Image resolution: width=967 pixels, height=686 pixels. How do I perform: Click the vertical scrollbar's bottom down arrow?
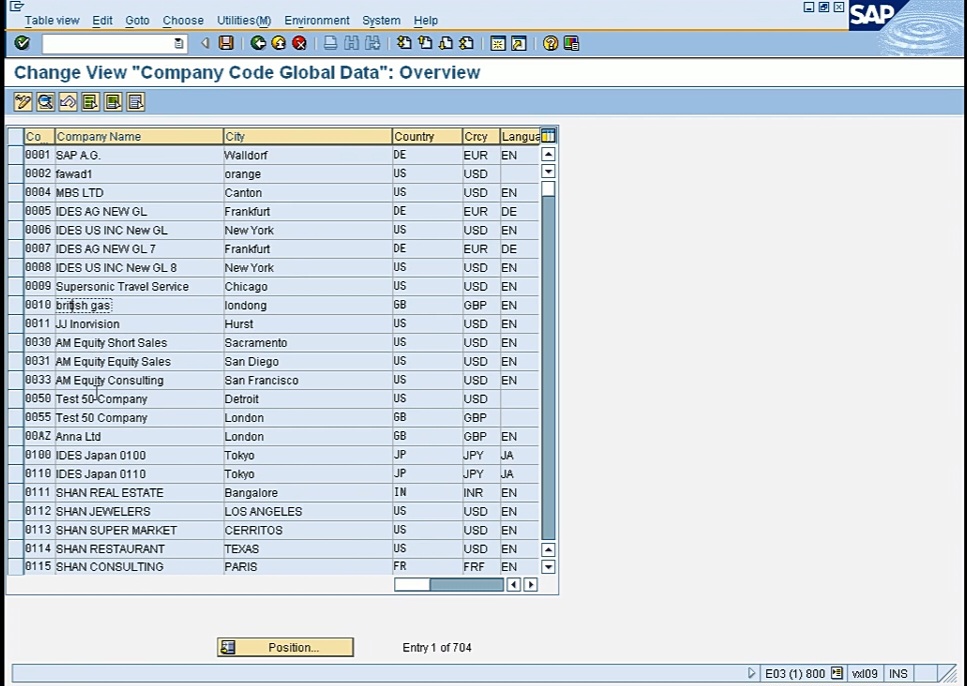pos(548,566)
